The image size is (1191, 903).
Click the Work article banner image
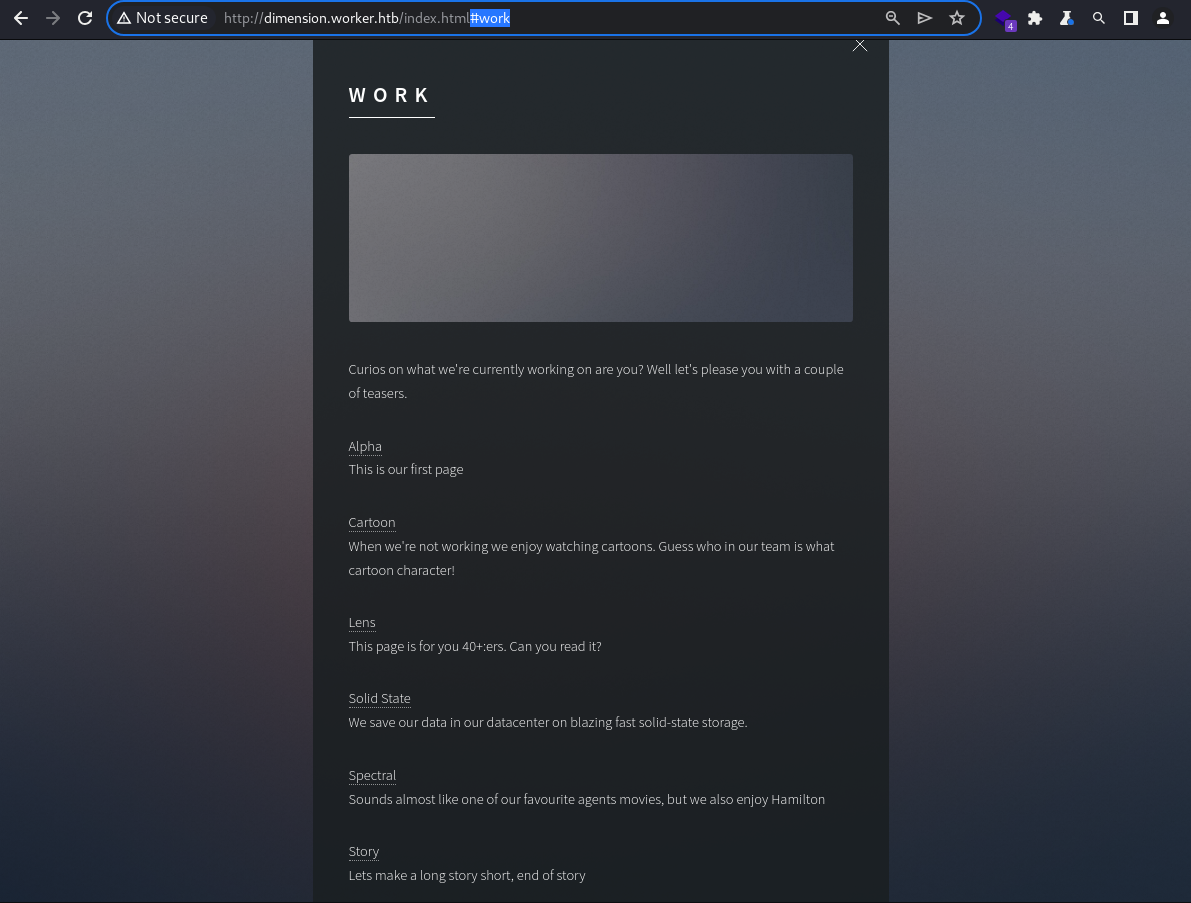click(600, 238)
